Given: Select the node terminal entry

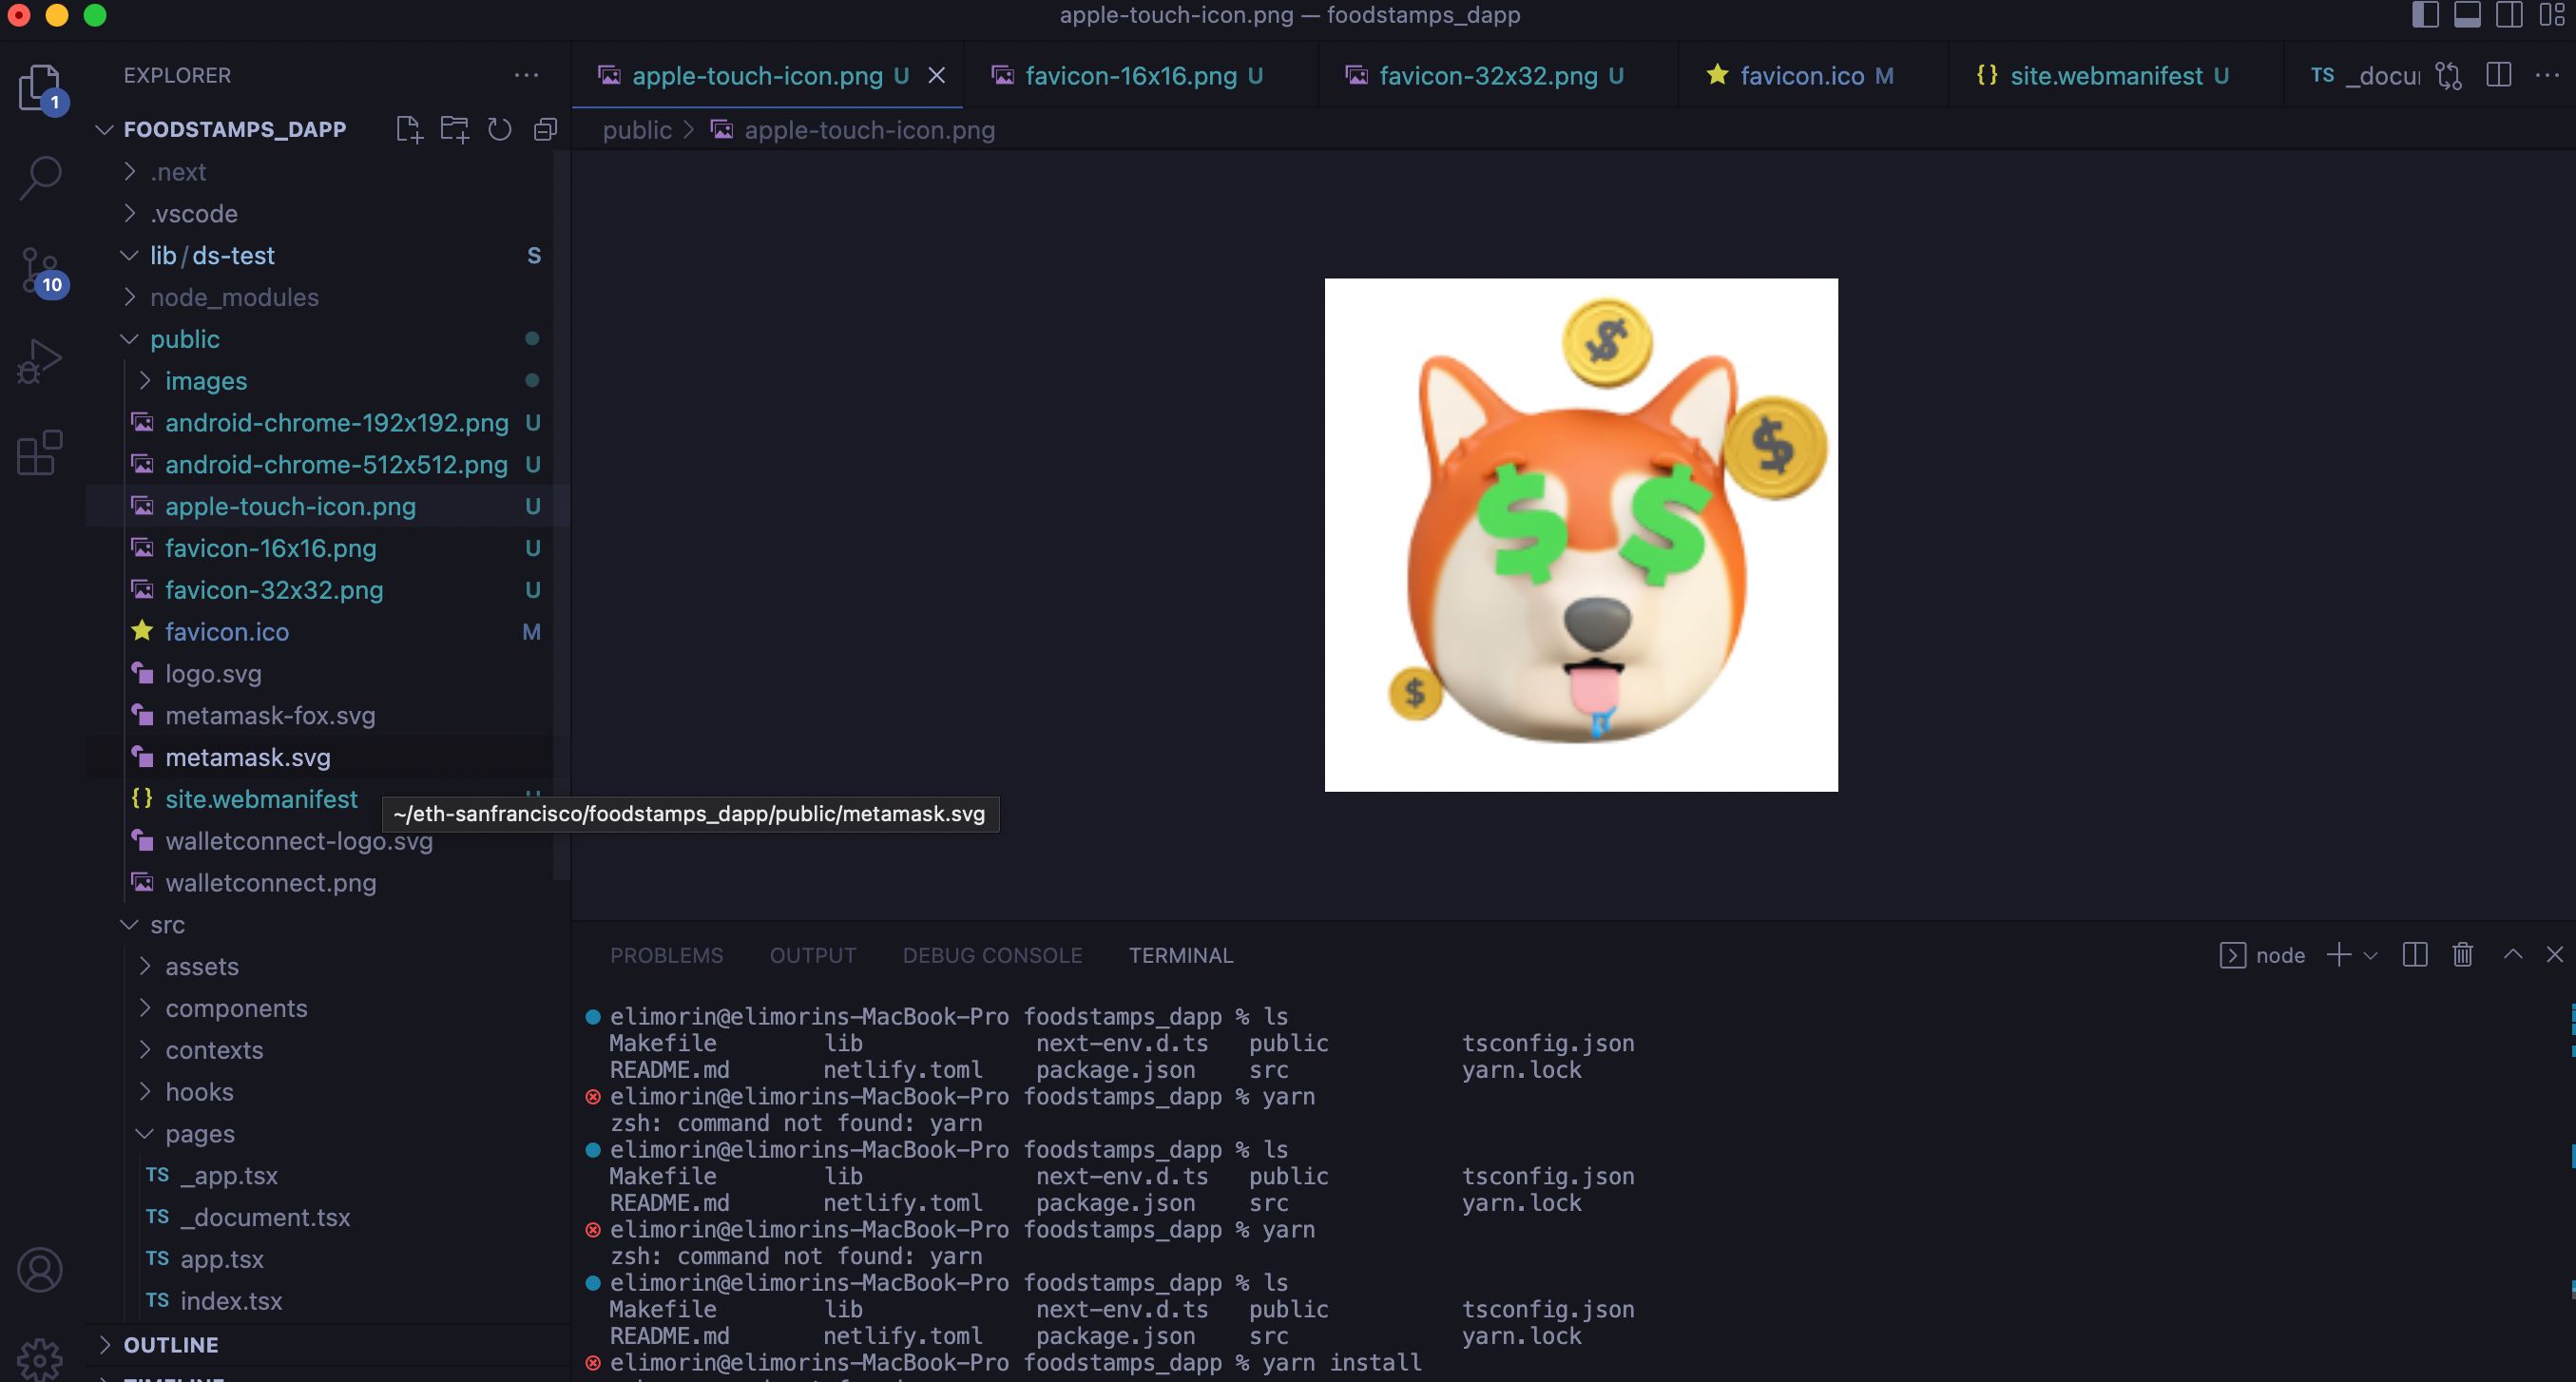Looking at the screenshot, I should (2263, 955).
